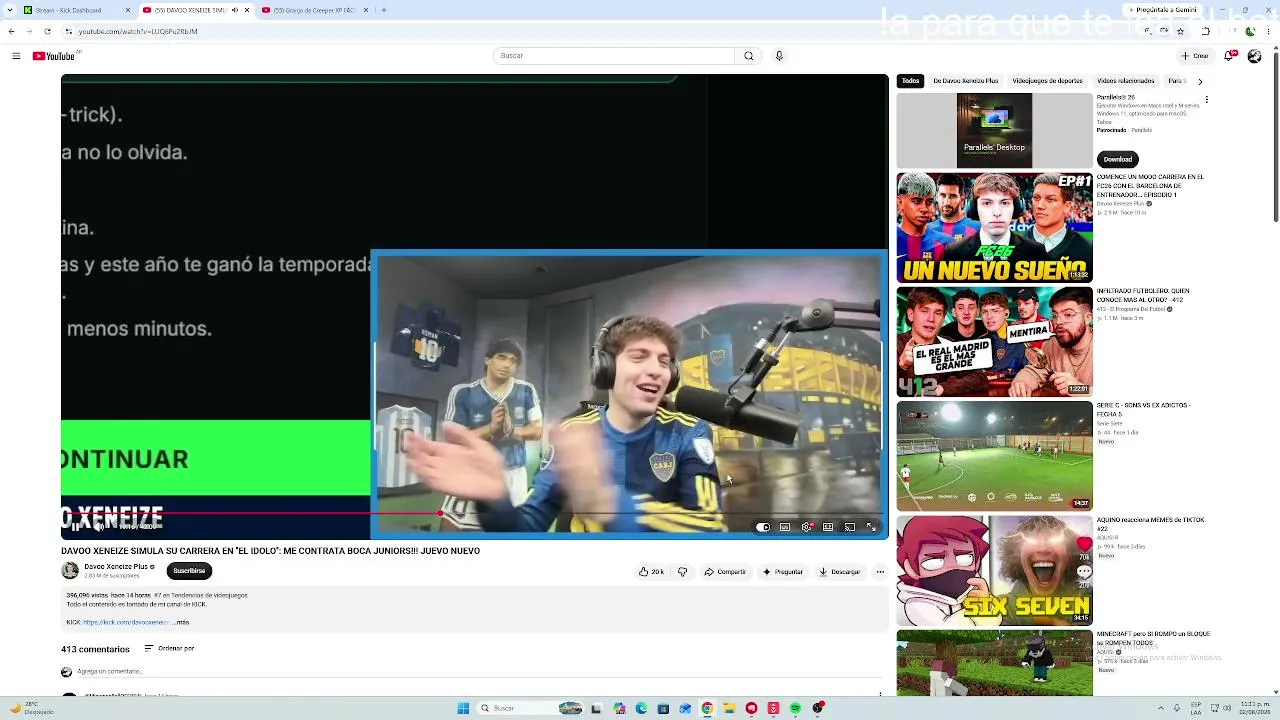The width and height of the screenshot is (1280, 720).
Task: Switch to the Granja de Creeper XP tab
Action: coord(315,10)
